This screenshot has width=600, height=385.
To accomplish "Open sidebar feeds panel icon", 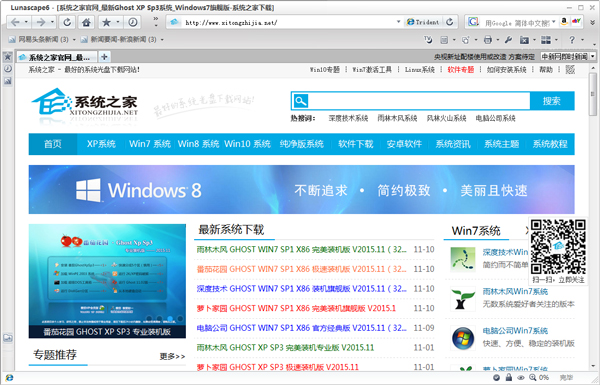I will (8, 81).
